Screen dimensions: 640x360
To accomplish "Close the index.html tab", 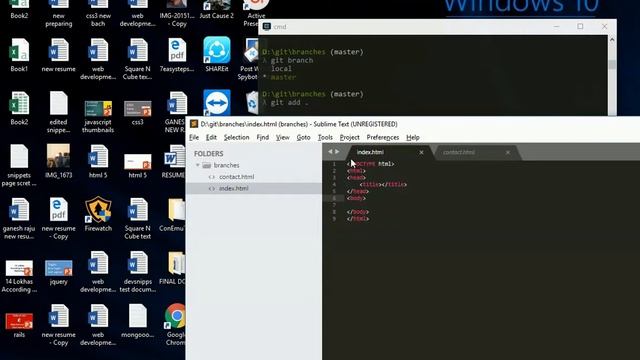I will click(421, 152).
